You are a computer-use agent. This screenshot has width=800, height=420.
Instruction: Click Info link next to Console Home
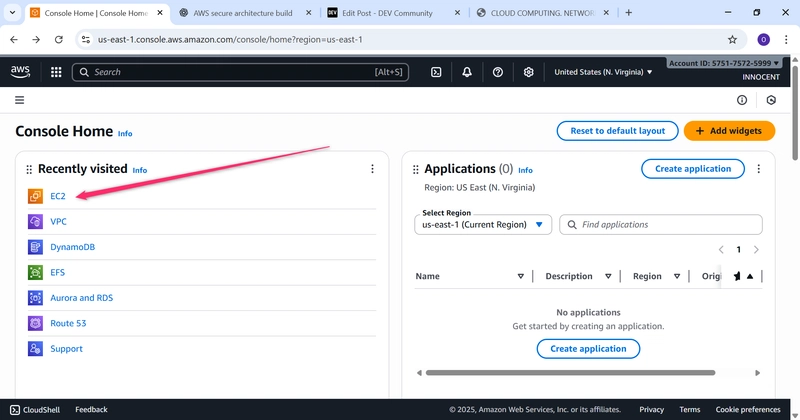(x=125, y=134)
